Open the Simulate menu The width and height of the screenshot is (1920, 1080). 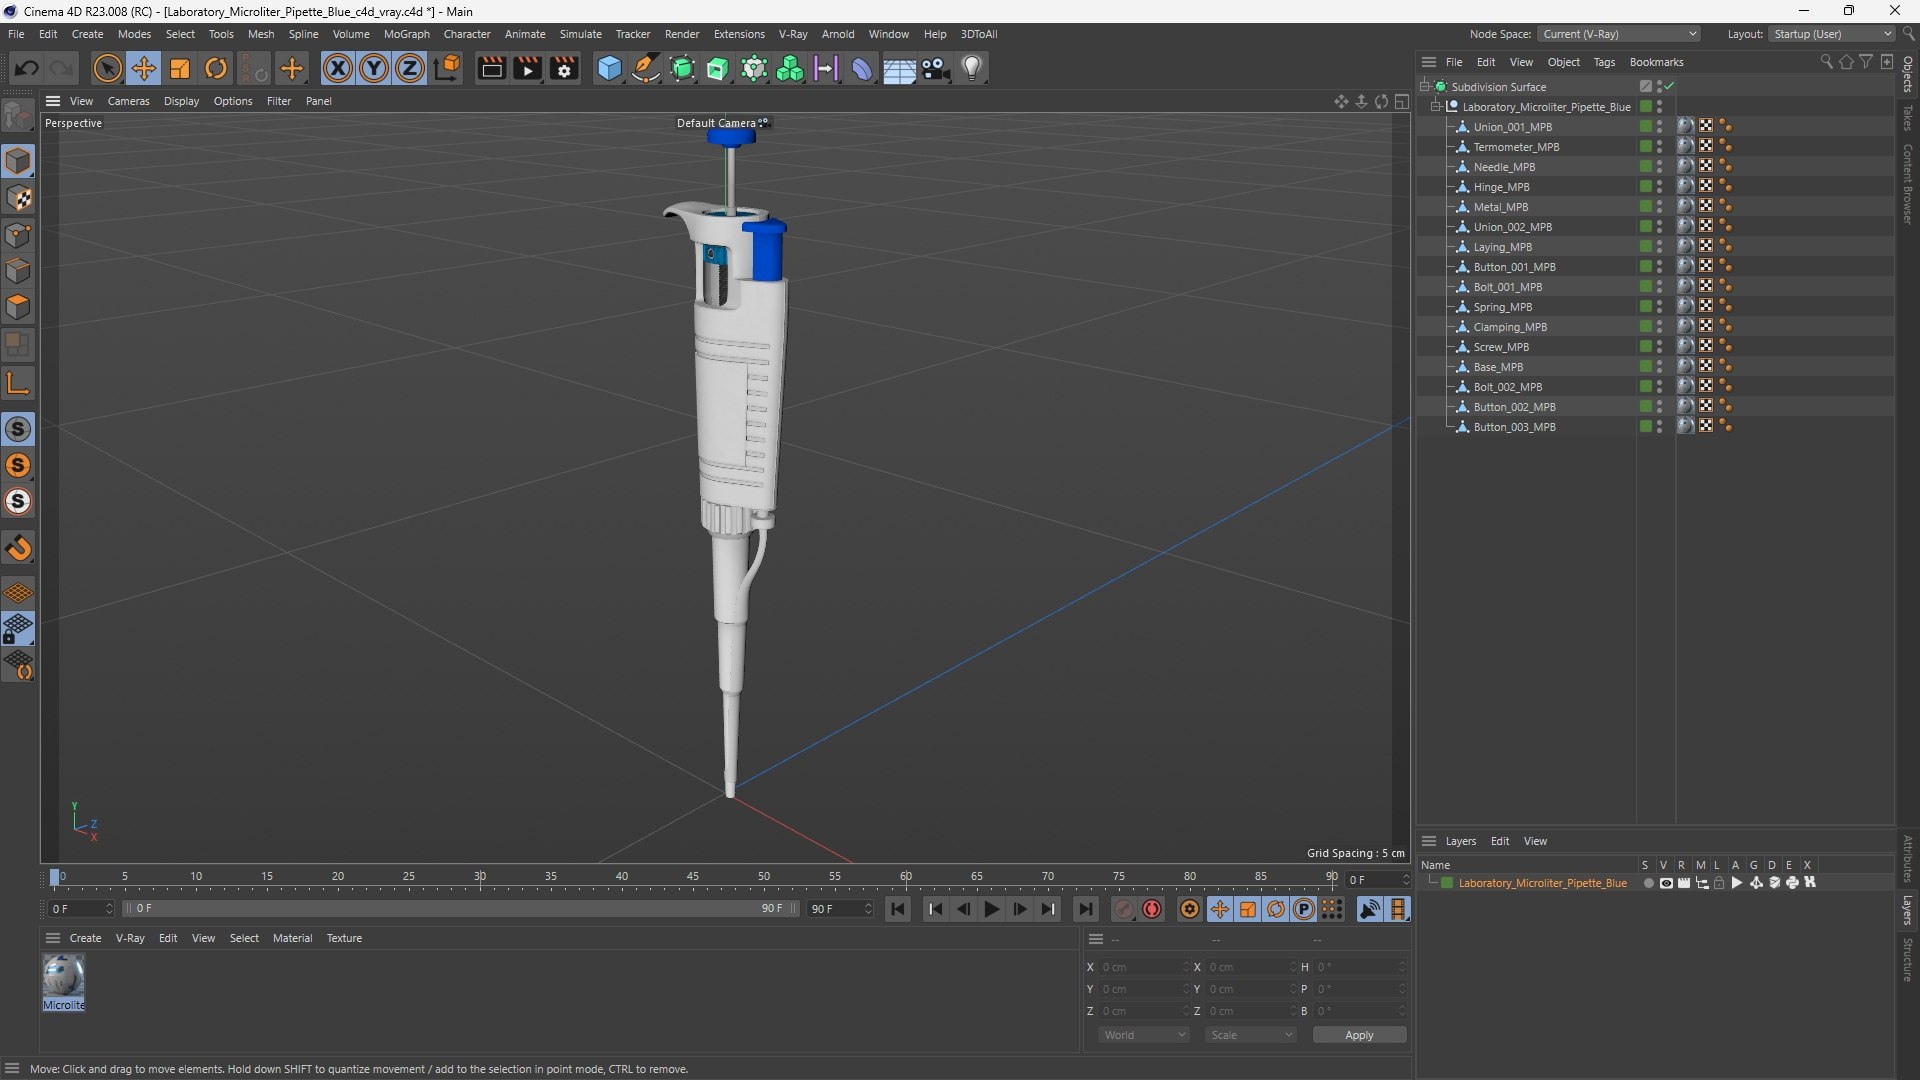tap(580, 34)
